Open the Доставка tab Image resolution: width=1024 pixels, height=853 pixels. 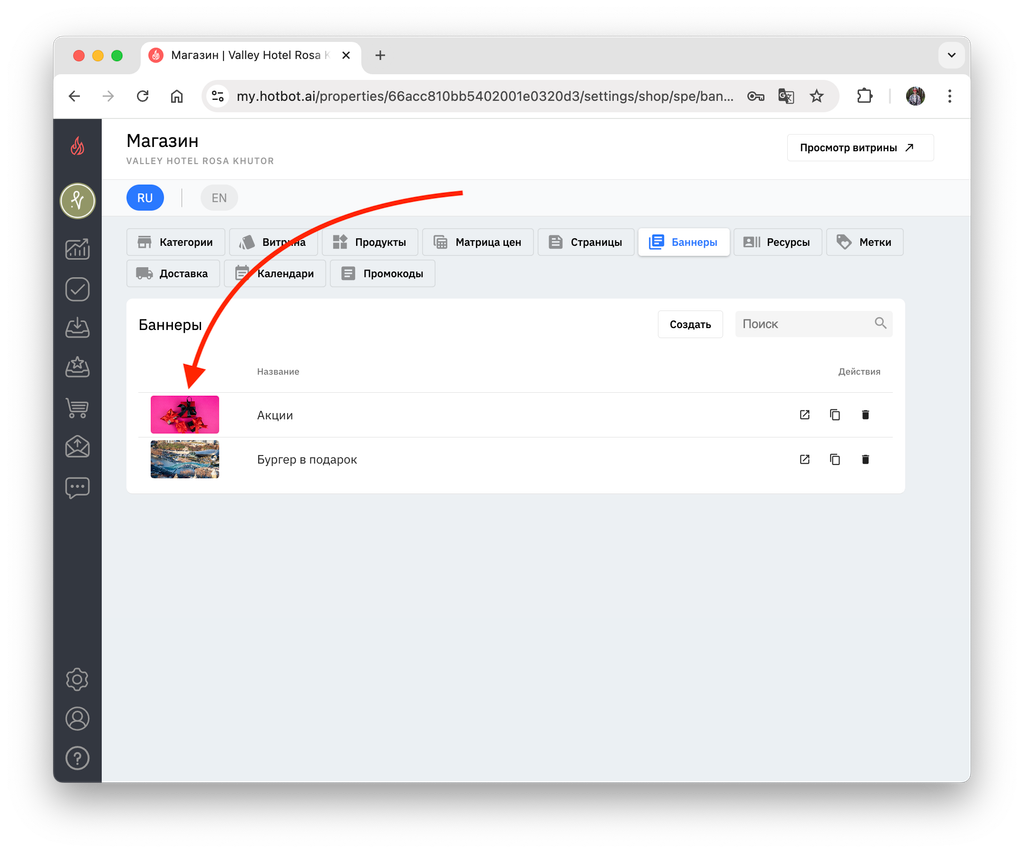click(x=173, y=274)
